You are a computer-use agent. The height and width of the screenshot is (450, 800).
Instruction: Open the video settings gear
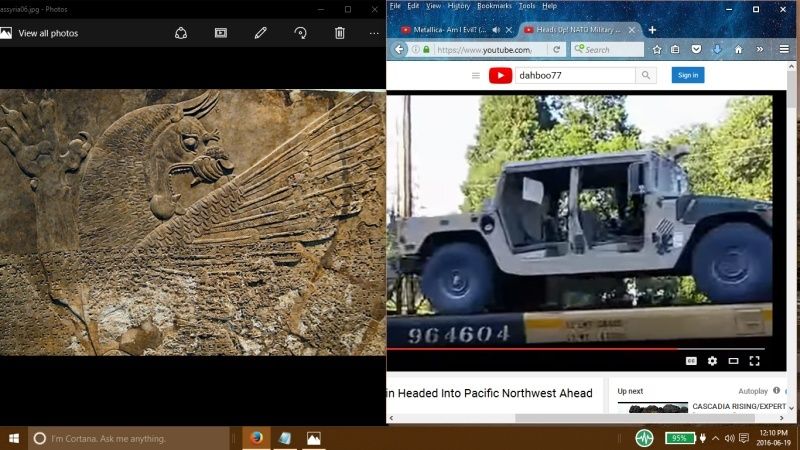(x=712, y=361)
